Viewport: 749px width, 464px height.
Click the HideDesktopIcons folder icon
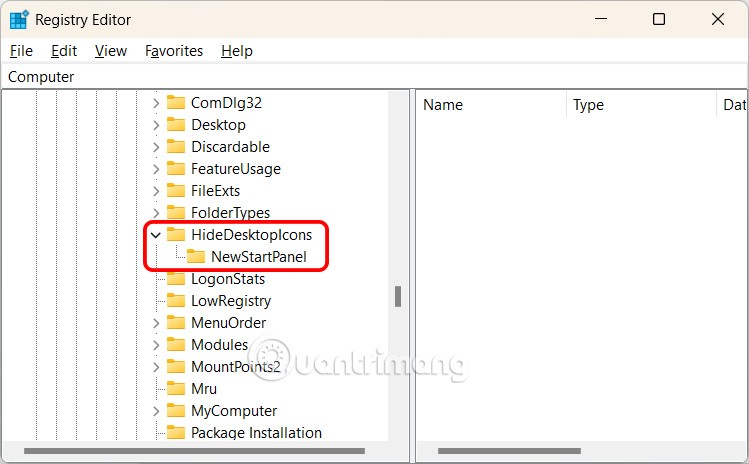[x=176, y=235]
